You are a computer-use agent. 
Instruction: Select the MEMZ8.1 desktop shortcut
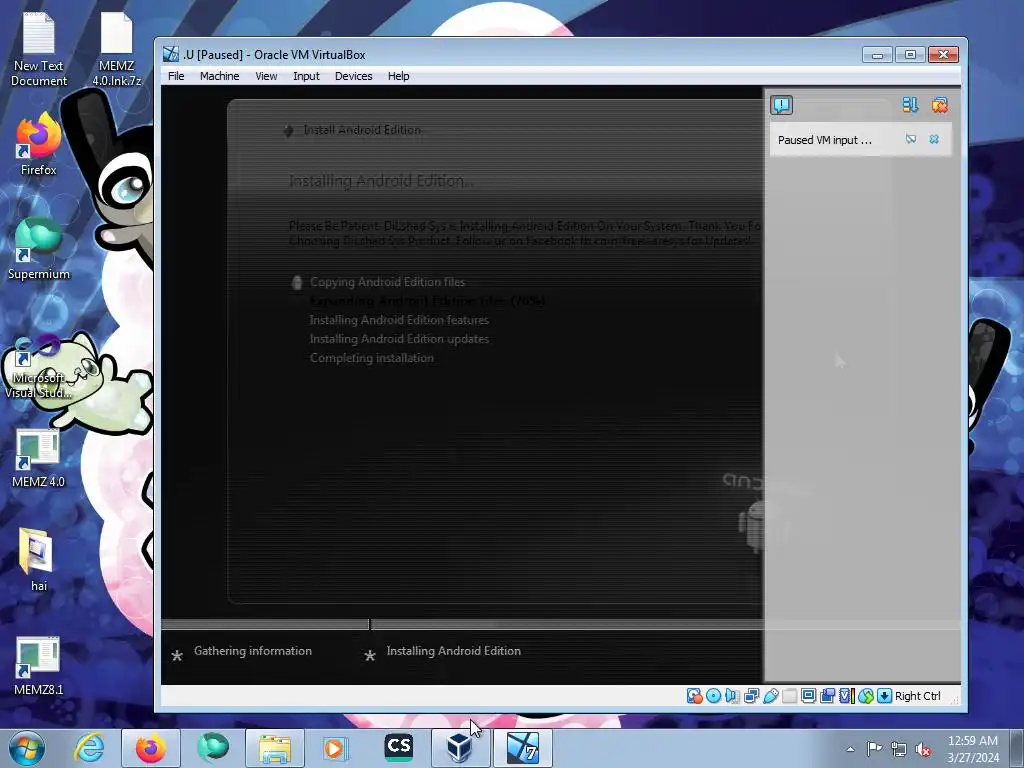[39, 666]
